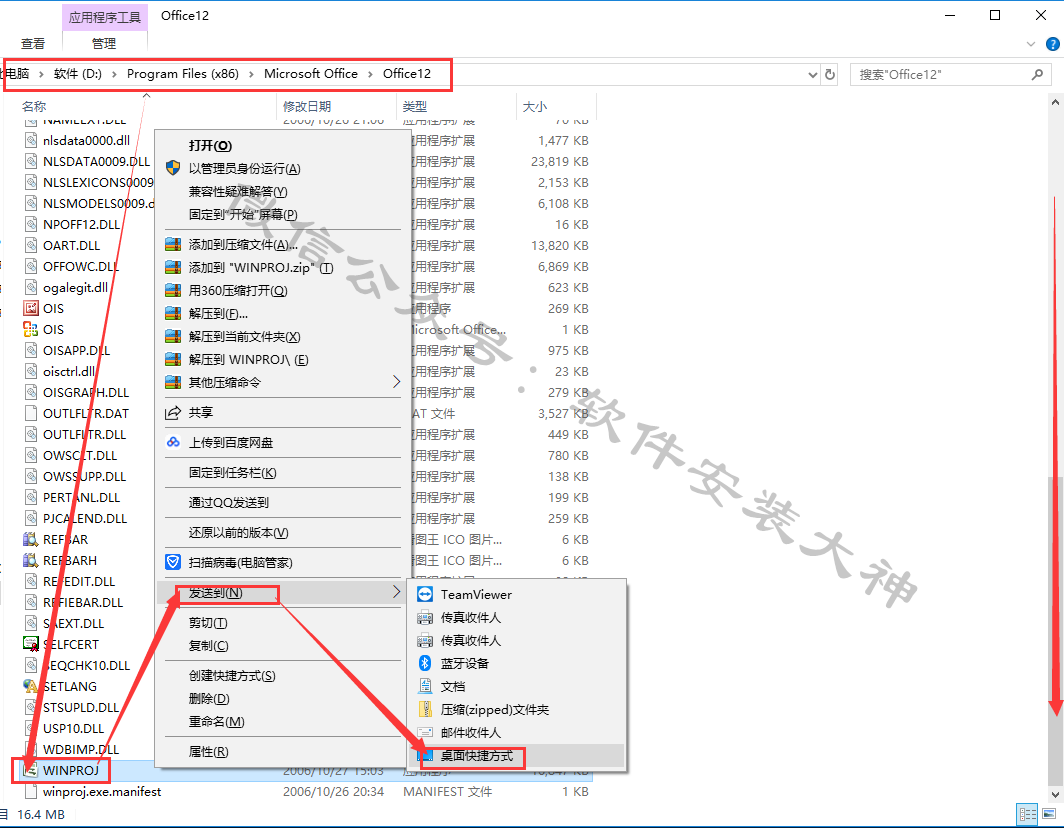Image resolution: width=1064 pixels, height=828 pixels.
Task: Click the virus scan shield icon
Action: coord(173,563)
